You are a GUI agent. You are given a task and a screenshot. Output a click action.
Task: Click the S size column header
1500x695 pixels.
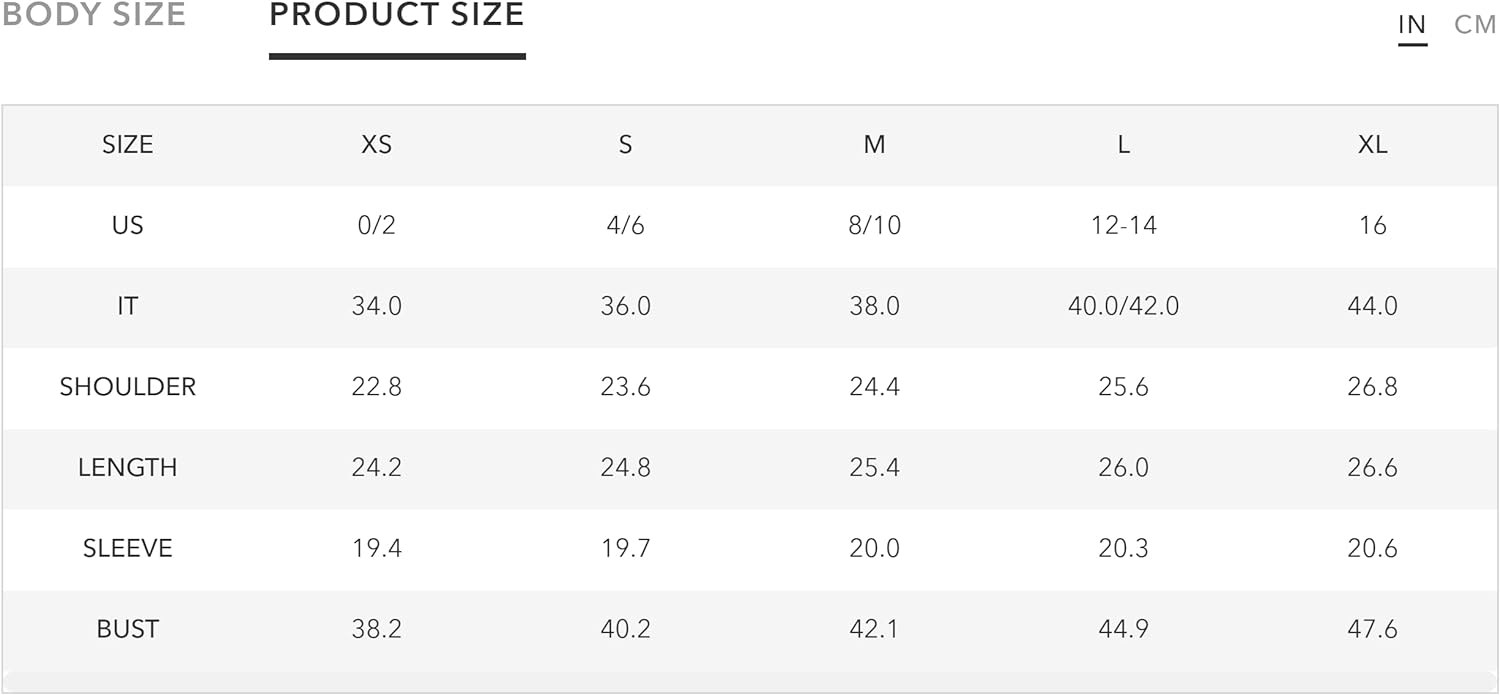[x=625, y=145]
